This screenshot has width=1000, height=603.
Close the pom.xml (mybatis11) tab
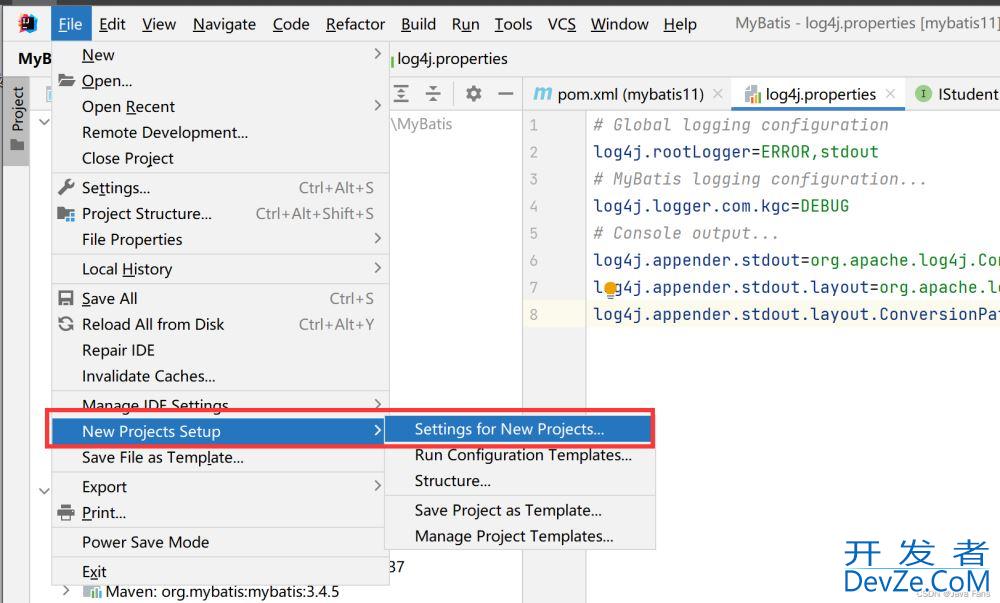[x=717, y=94]
